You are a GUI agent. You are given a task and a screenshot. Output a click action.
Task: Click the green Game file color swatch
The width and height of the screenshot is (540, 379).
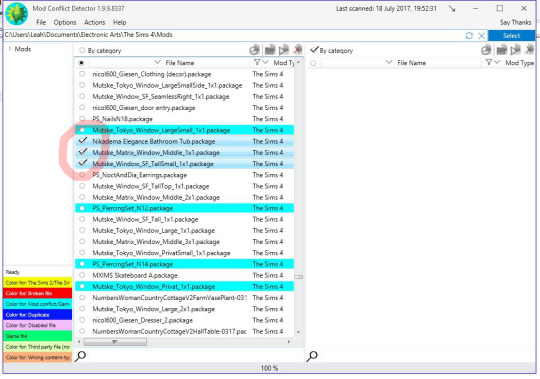point(38,336)
